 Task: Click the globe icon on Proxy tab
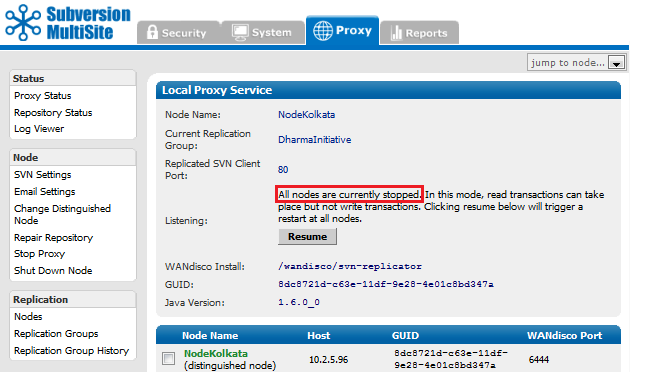[323, 31]
